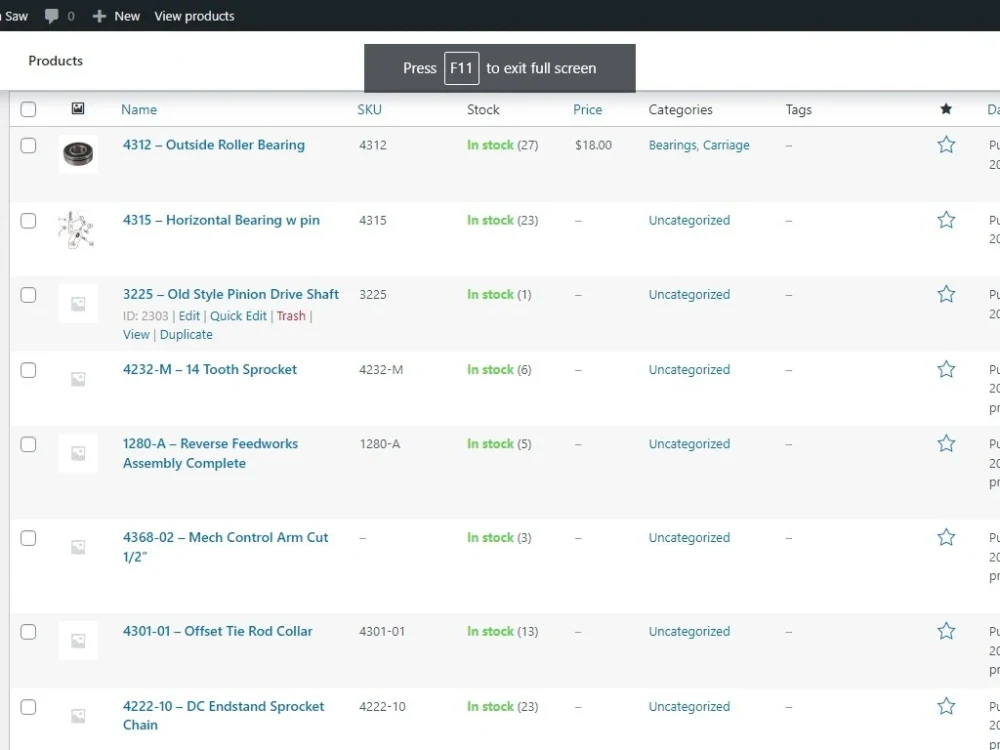
Task: Open 3225 – Old Style Pinion Drive Shaft
Action: point(231,294)
